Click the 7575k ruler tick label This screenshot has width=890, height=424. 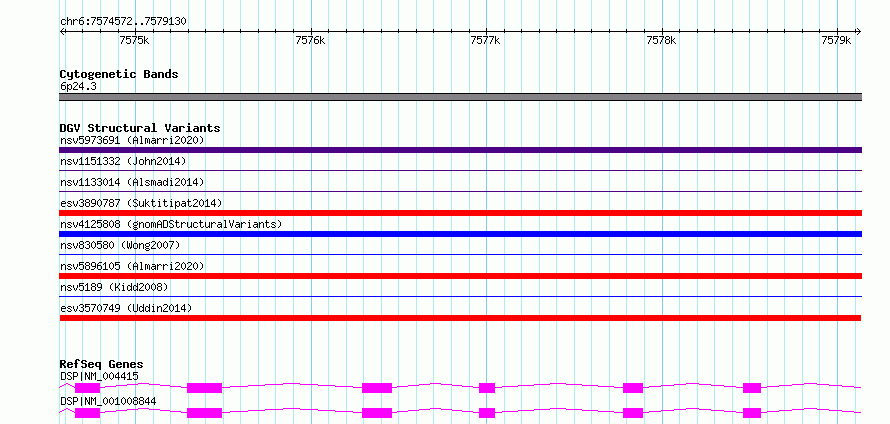click(134, 40)
